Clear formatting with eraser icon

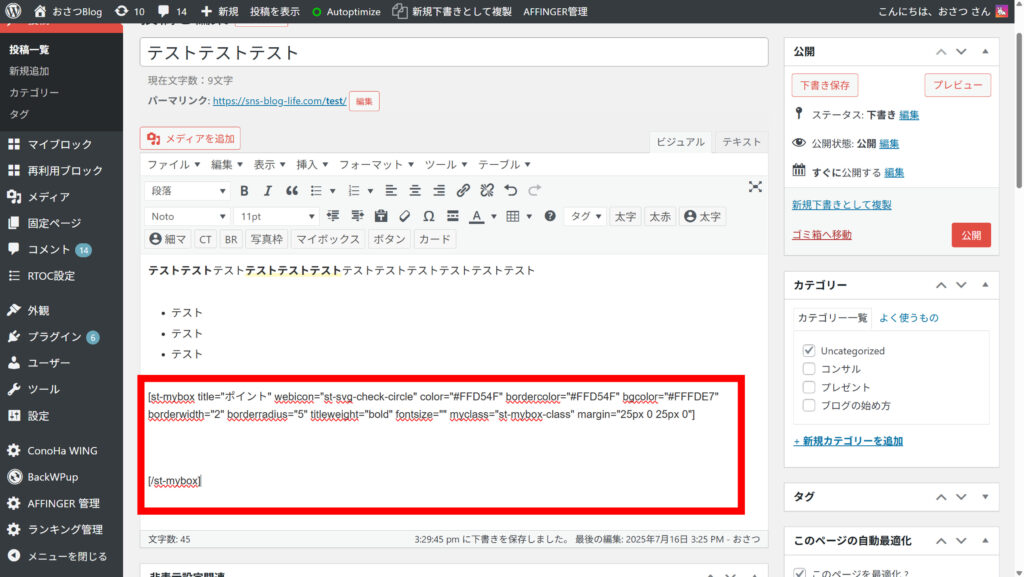(405, 216)
